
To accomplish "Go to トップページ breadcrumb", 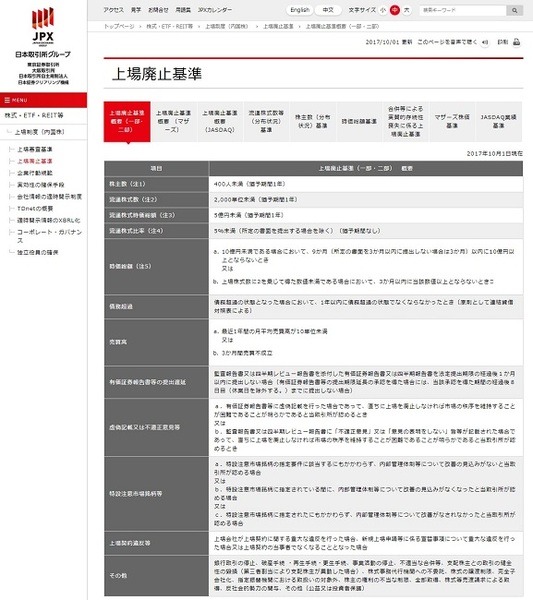I will 119,26.
